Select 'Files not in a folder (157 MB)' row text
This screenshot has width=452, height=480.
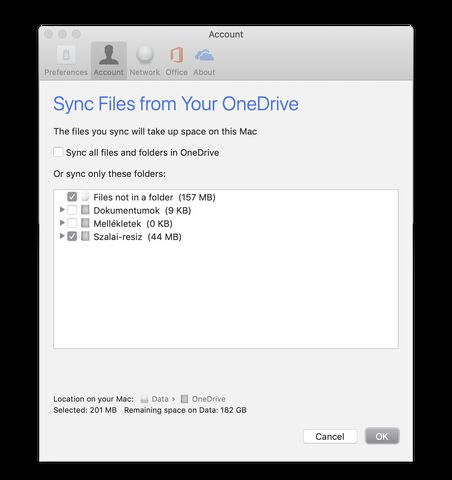click(x=154, y=197)
